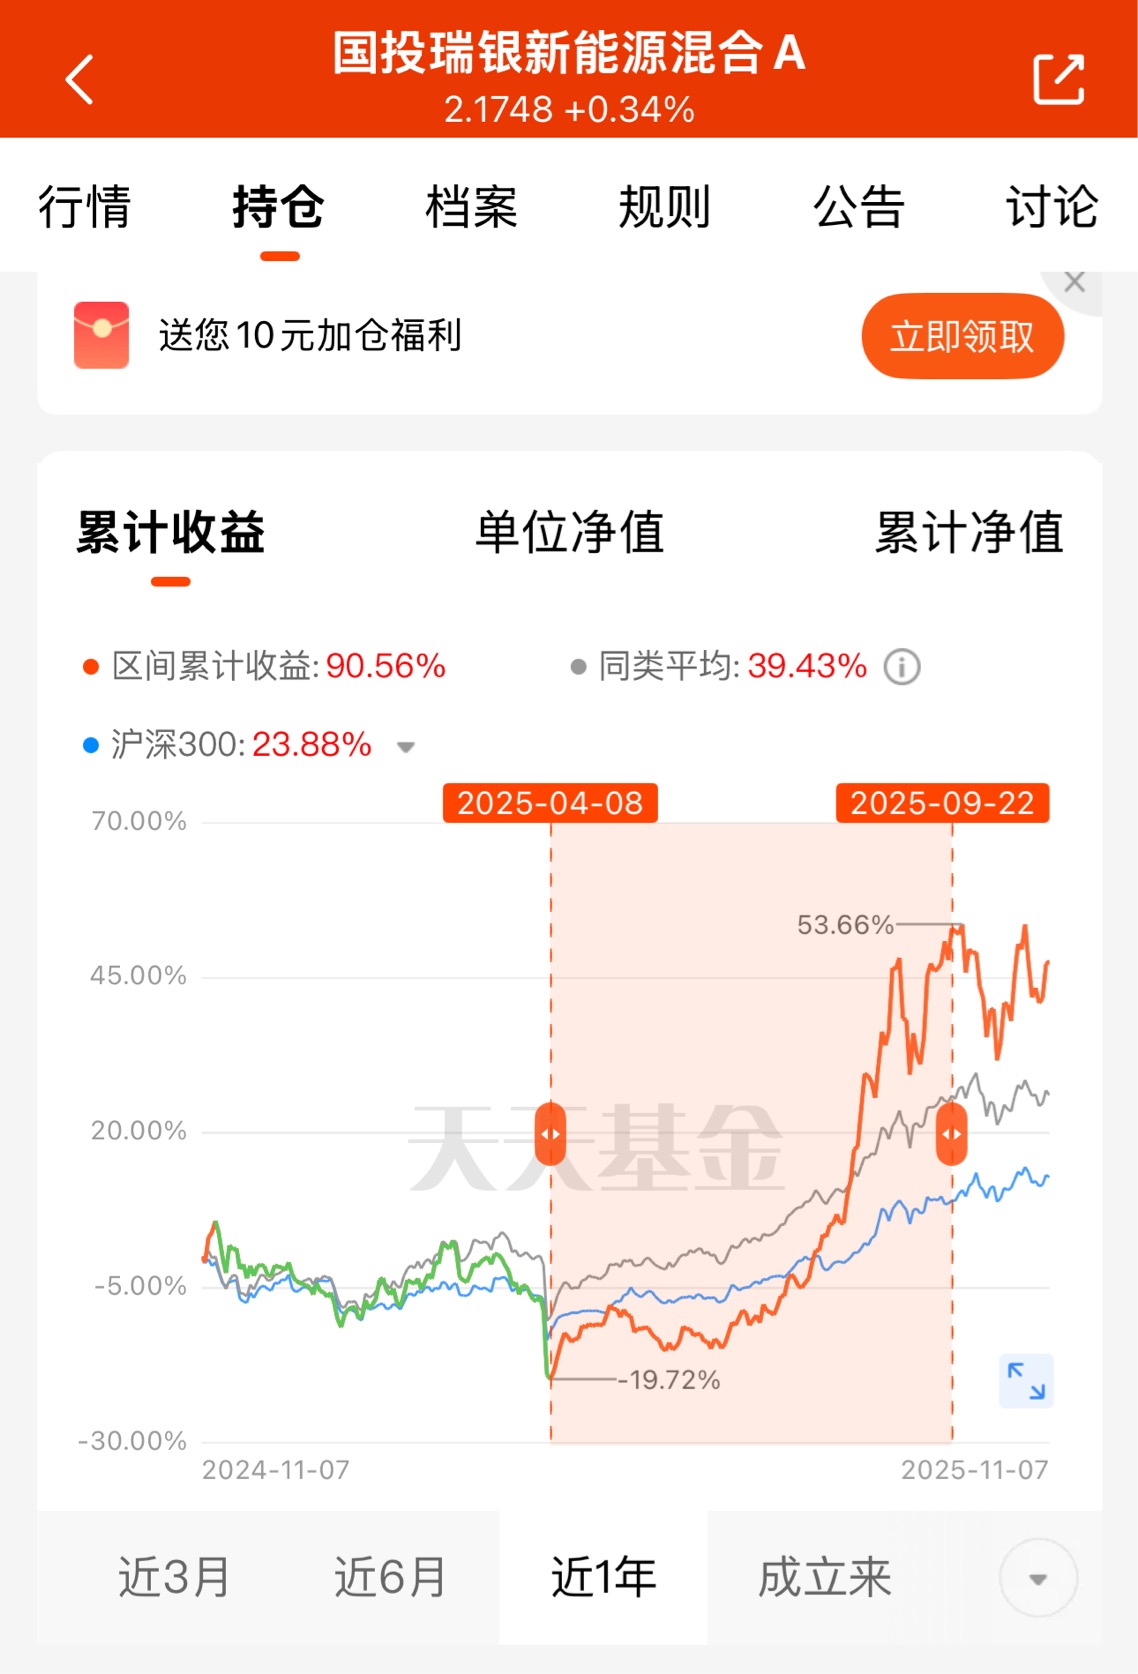Tap the back arrow icon
1138x1674 pixels.
pyautogui.click(x=79, y=79)
